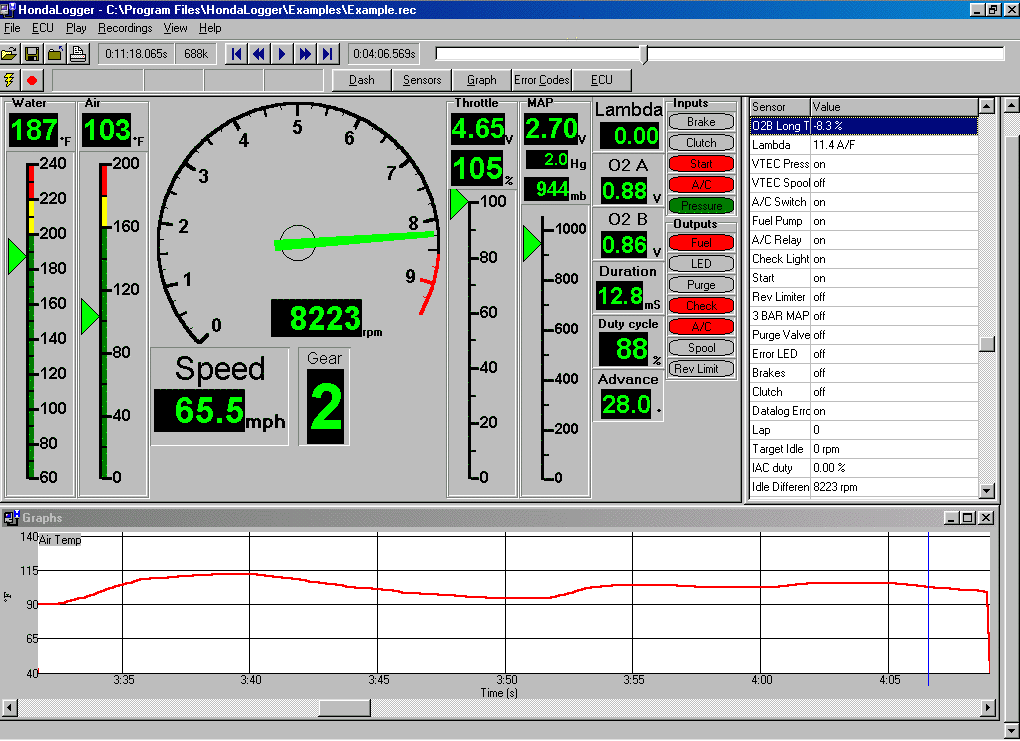Click the Value column header
This screenshot has height=741, width=1020.
(x=894, y=107)
